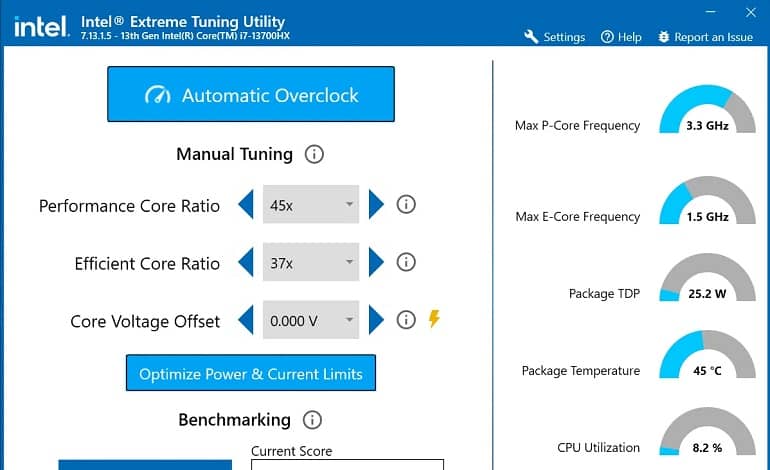This screenshot has height=470, width=770.
Task: Click the Max P-Core Frequency gauge
Action: [x=707, y=109]
